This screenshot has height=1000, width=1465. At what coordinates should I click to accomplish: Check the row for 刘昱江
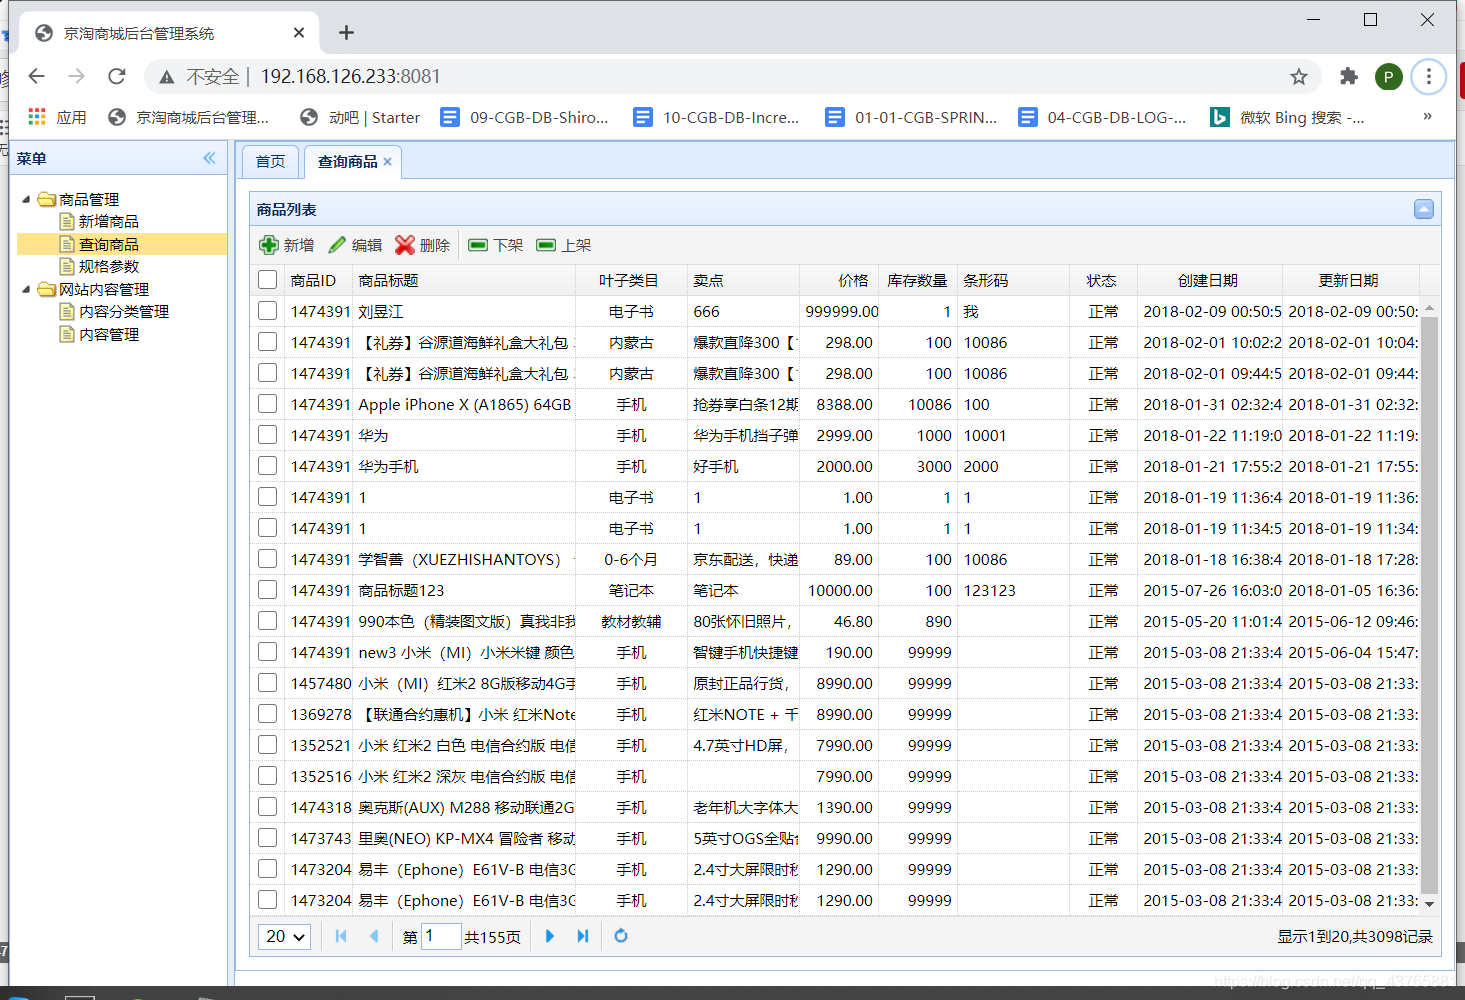point(267,311)
